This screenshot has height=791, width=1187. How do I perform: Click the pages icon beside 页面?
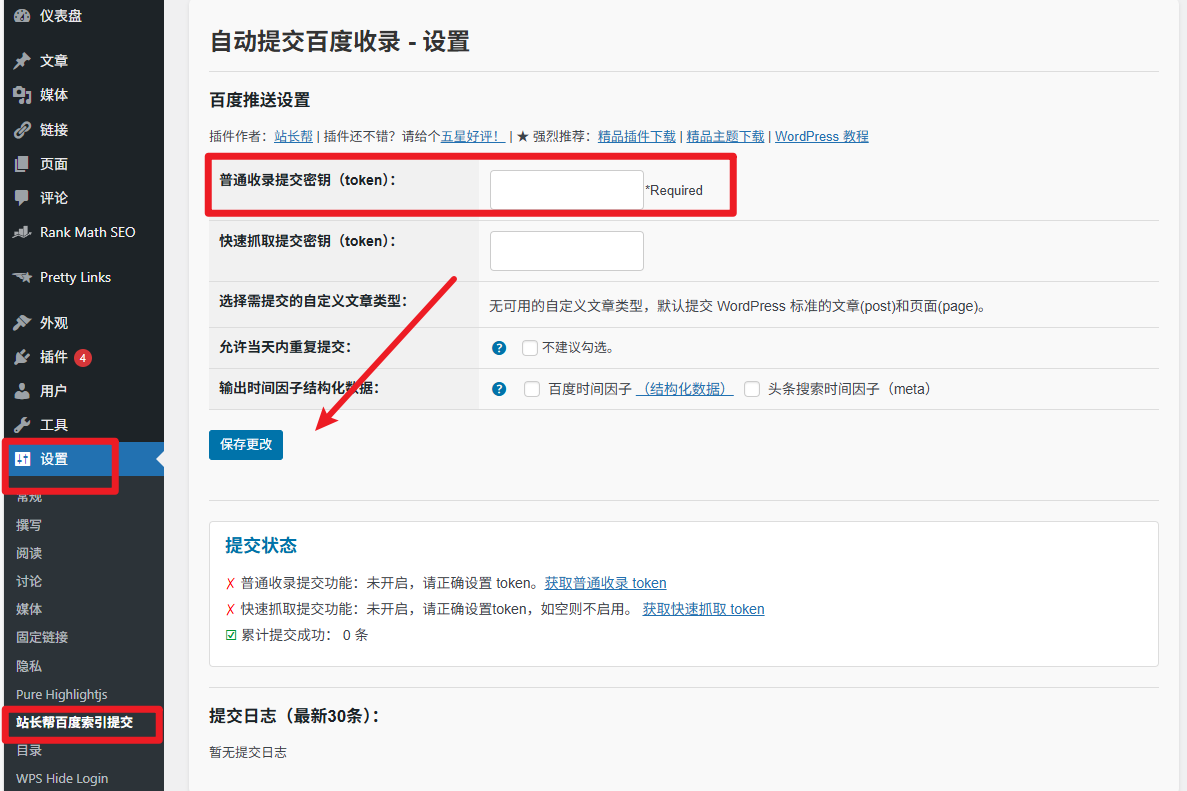(22, 163)
